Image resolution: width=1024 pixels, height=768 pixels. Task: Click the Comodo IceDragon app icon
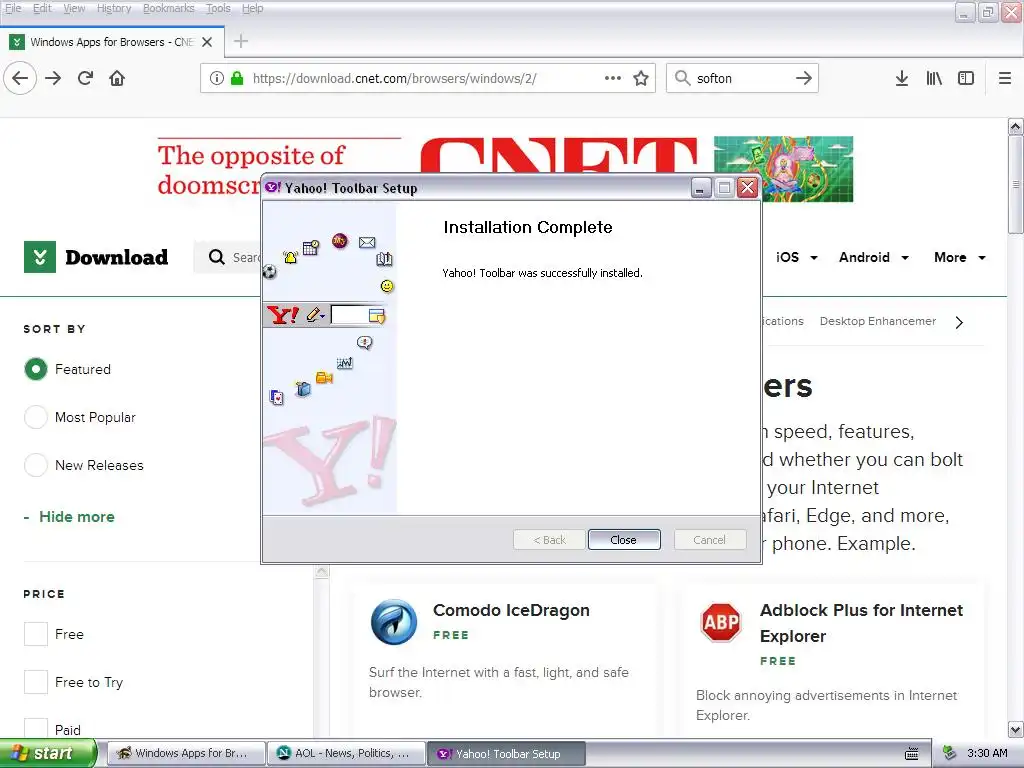coord(394,622)
